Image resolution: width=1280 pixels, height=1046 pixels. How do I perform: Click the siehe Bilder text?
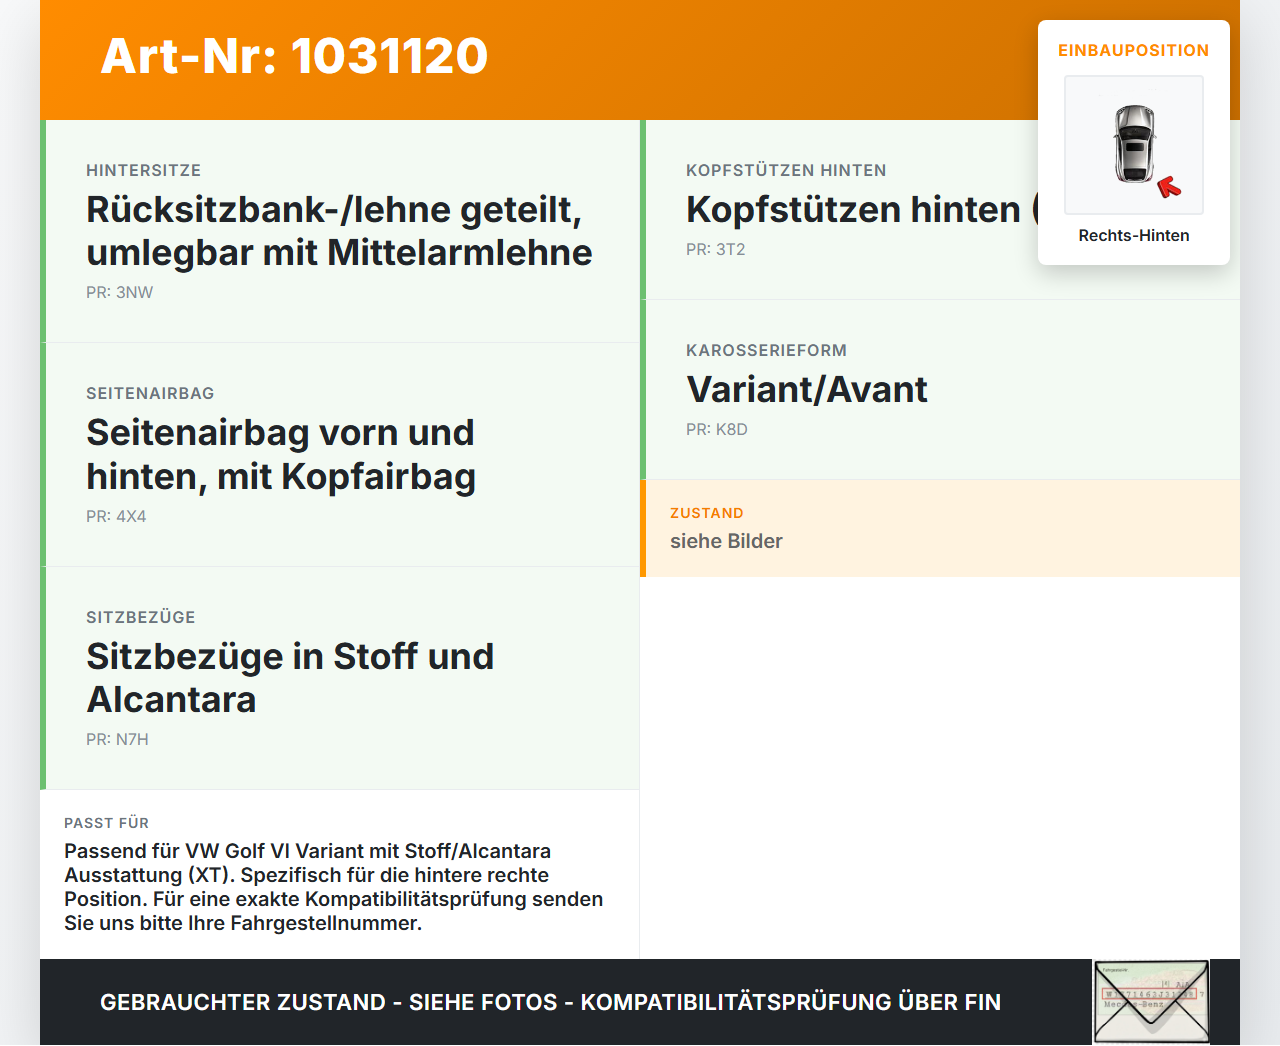pos(726,541)
